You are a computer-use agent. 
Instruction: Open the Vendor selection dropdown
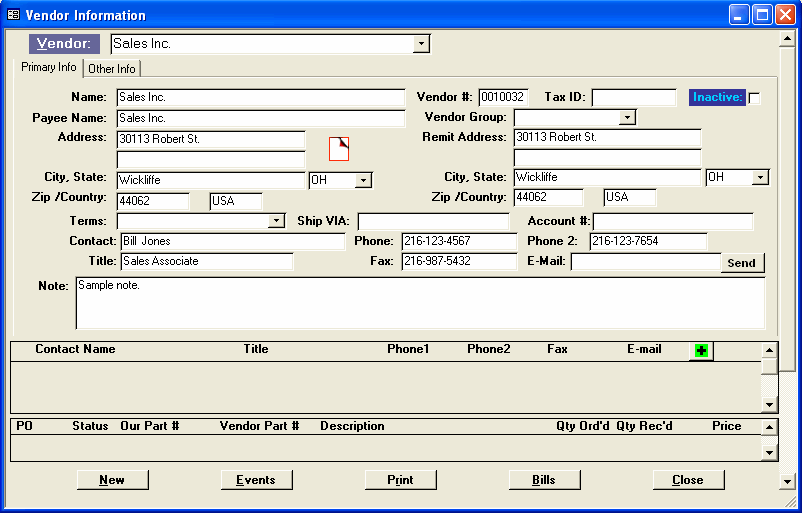coord(421,44)
